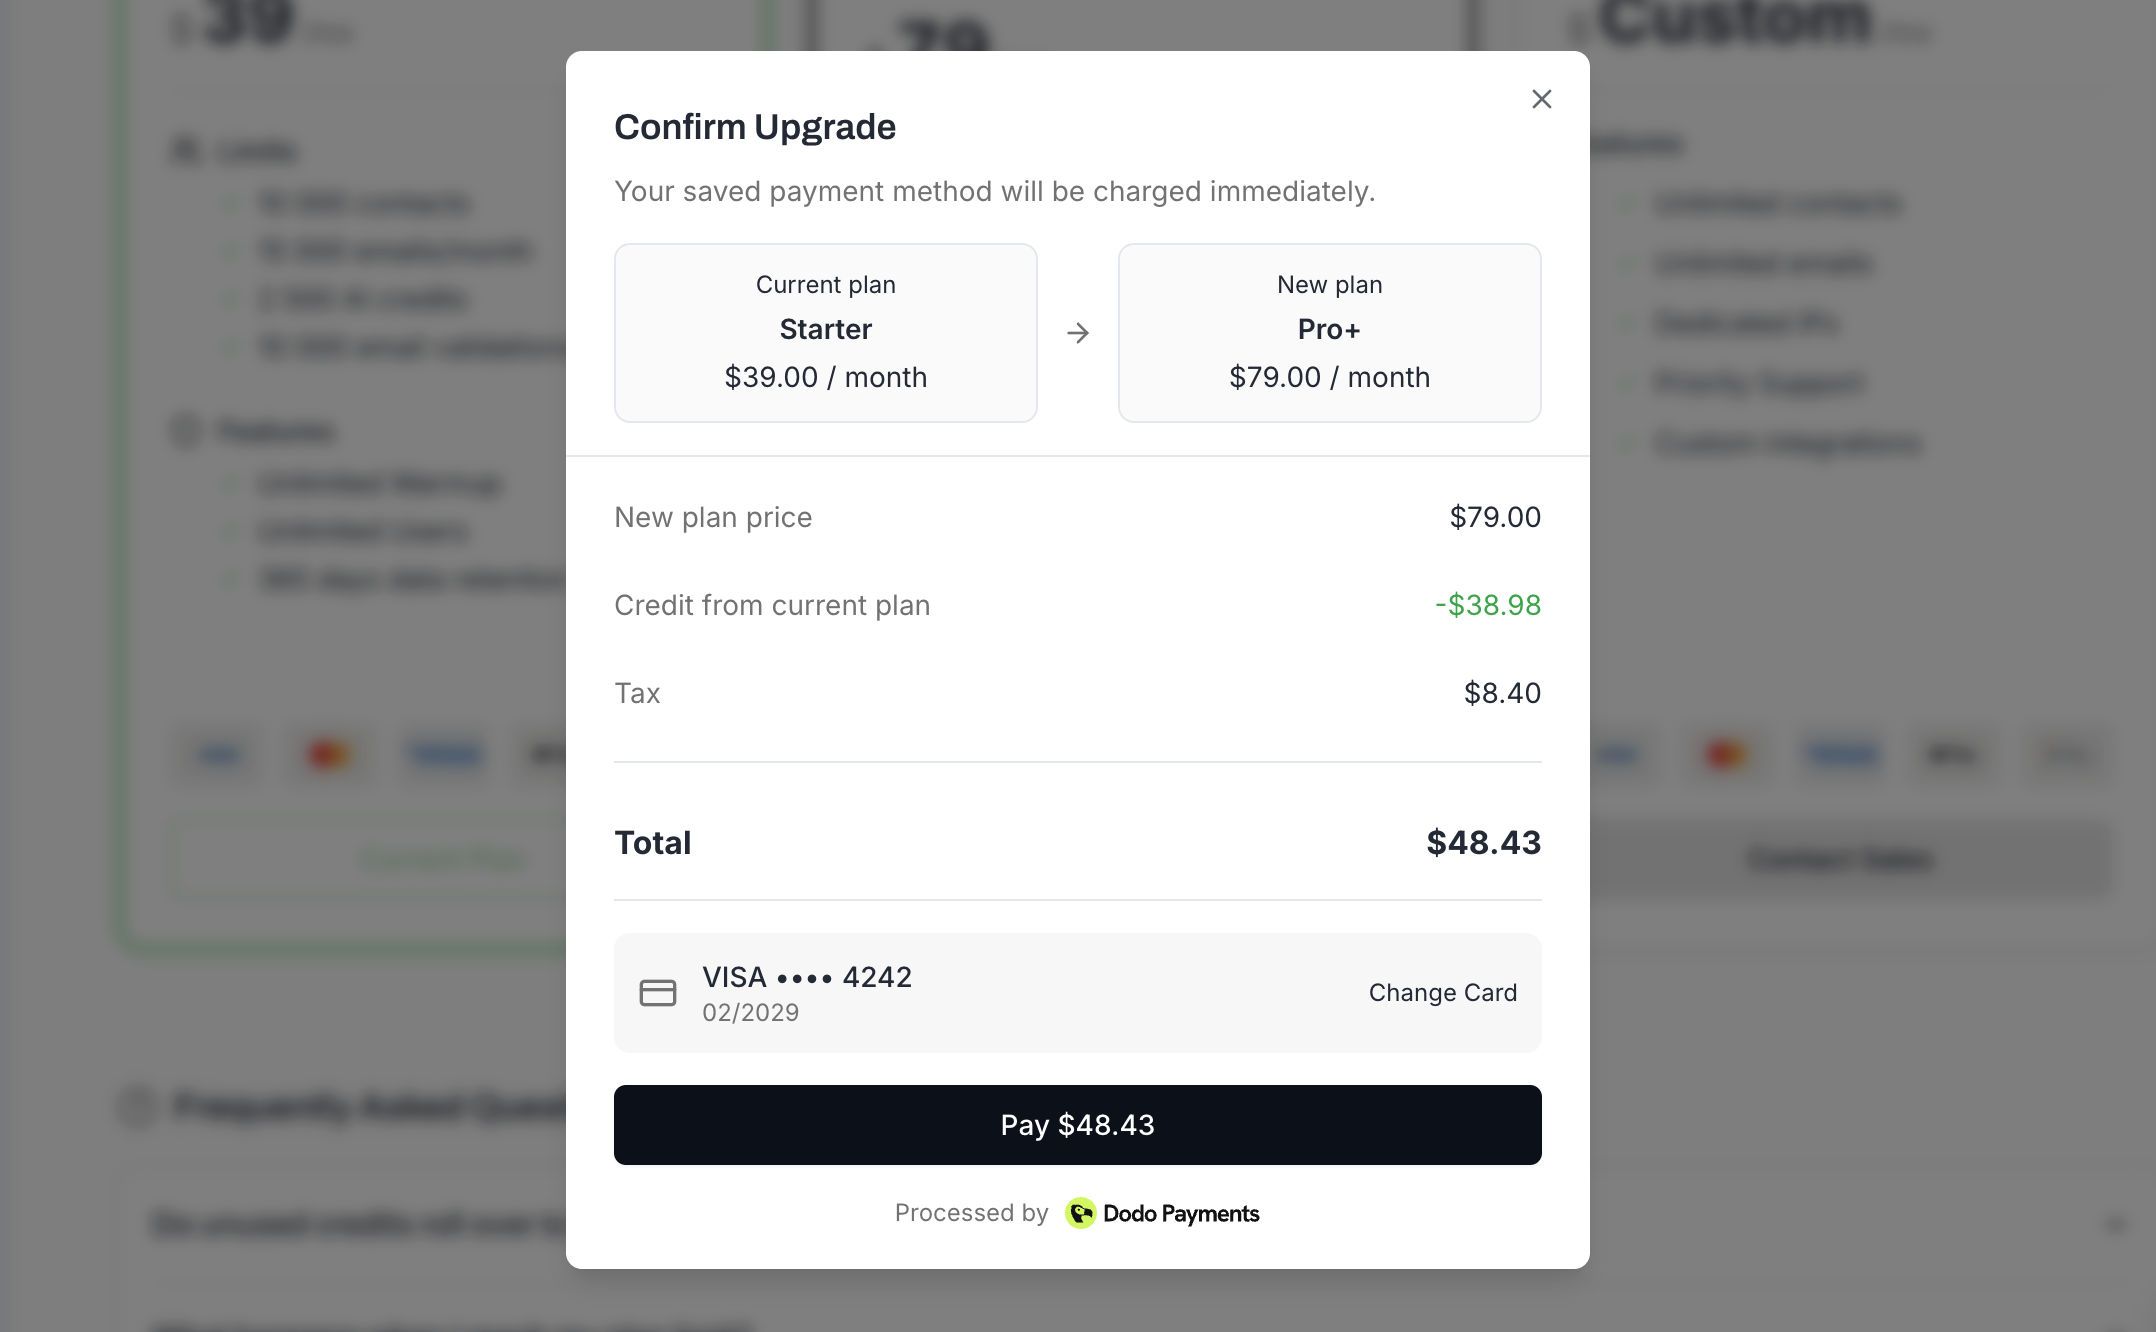Click the Visa logo below the Starter plan
Viewport: 2156px width, 1332px height.
coord(218,755)
